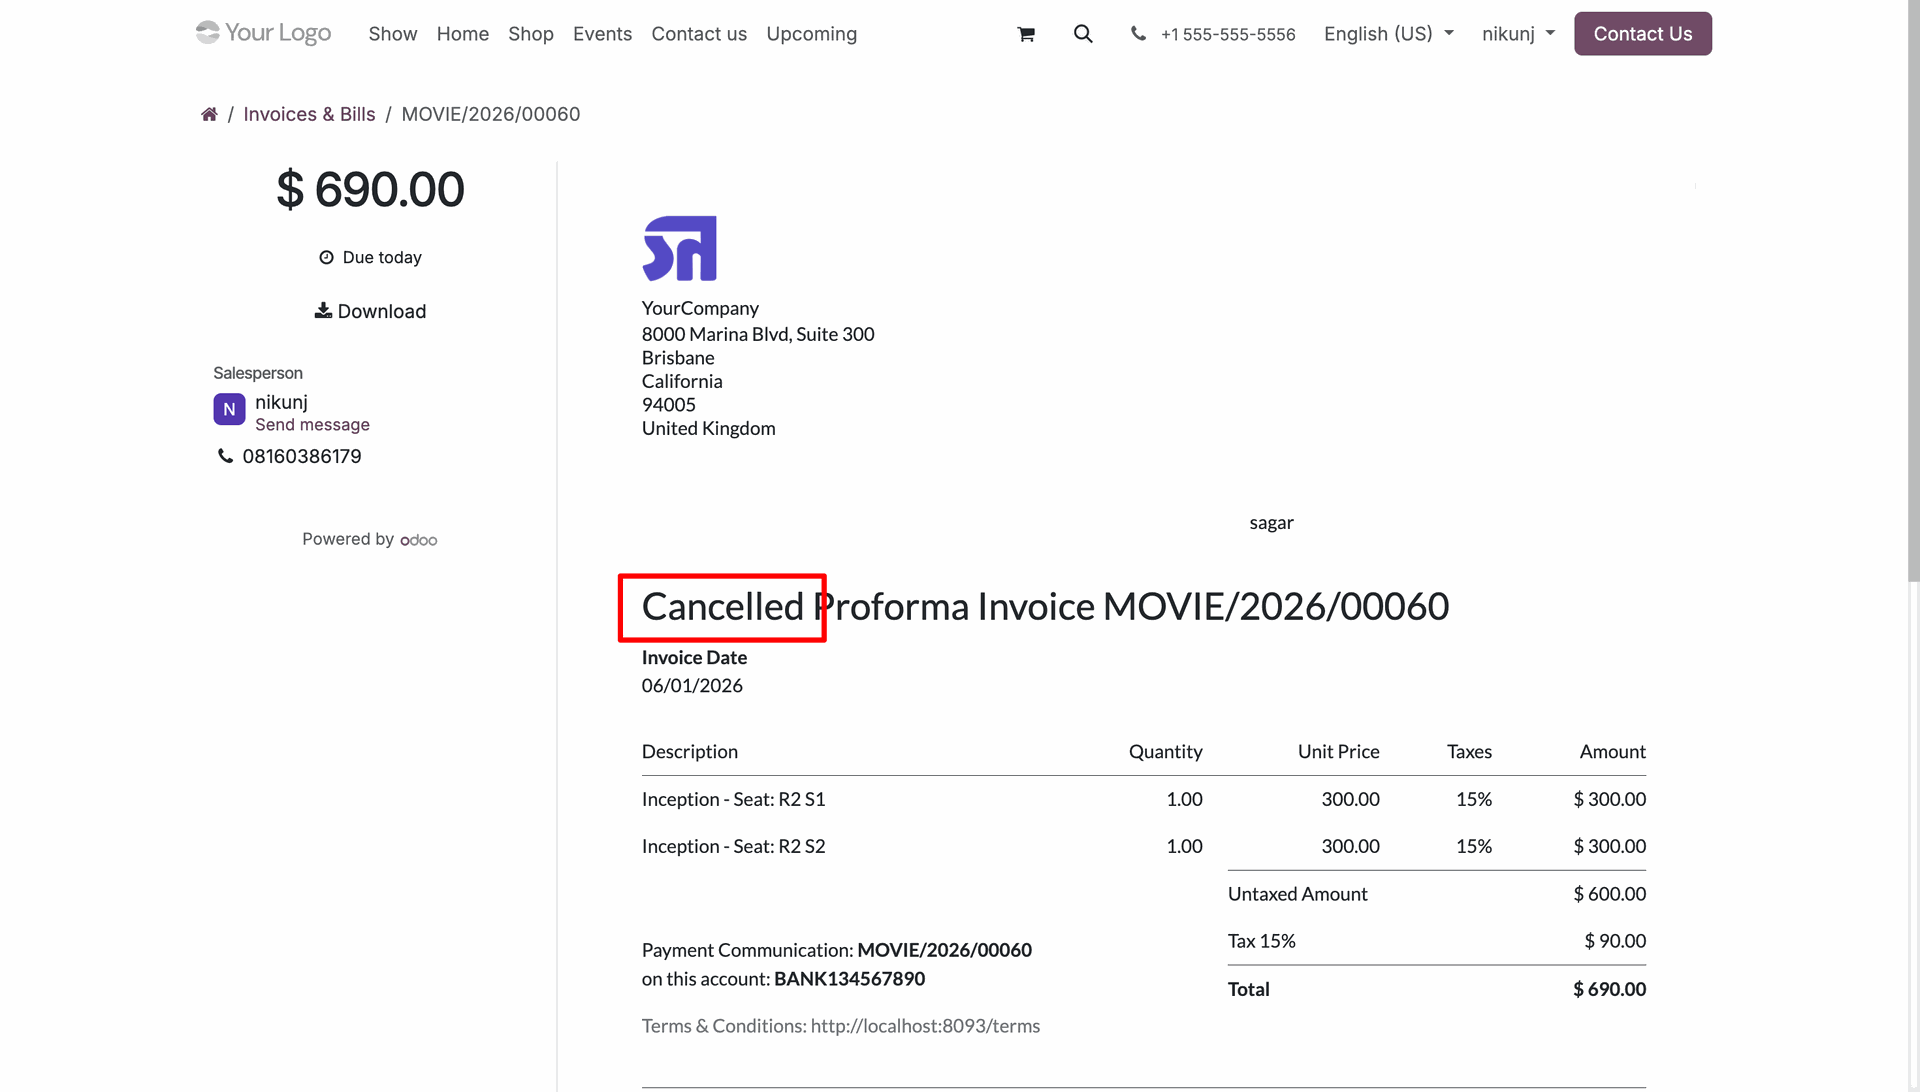Click the Download invoice link
This screenshot has width=1920, height=1092.
click(x=370, y=311)
